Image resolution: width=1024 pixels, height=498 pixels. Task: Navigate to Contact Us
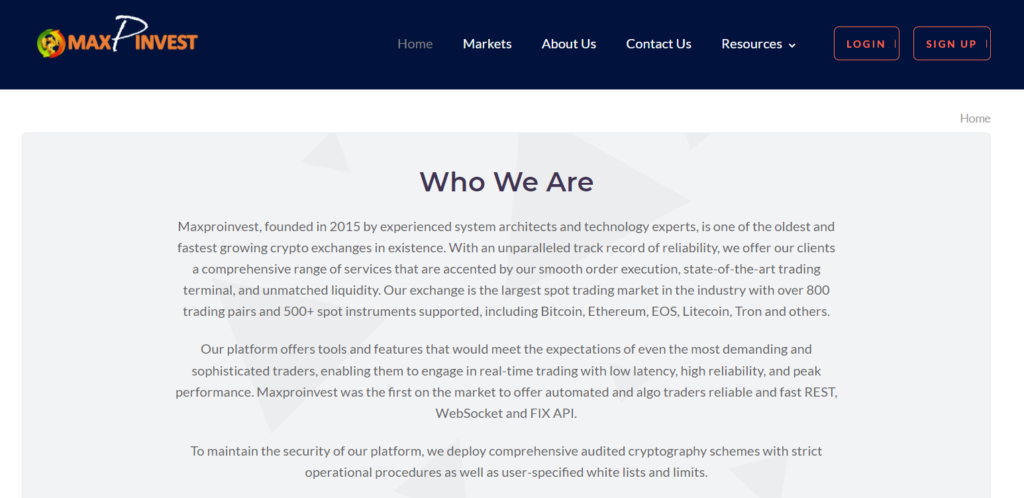point(658,44)
